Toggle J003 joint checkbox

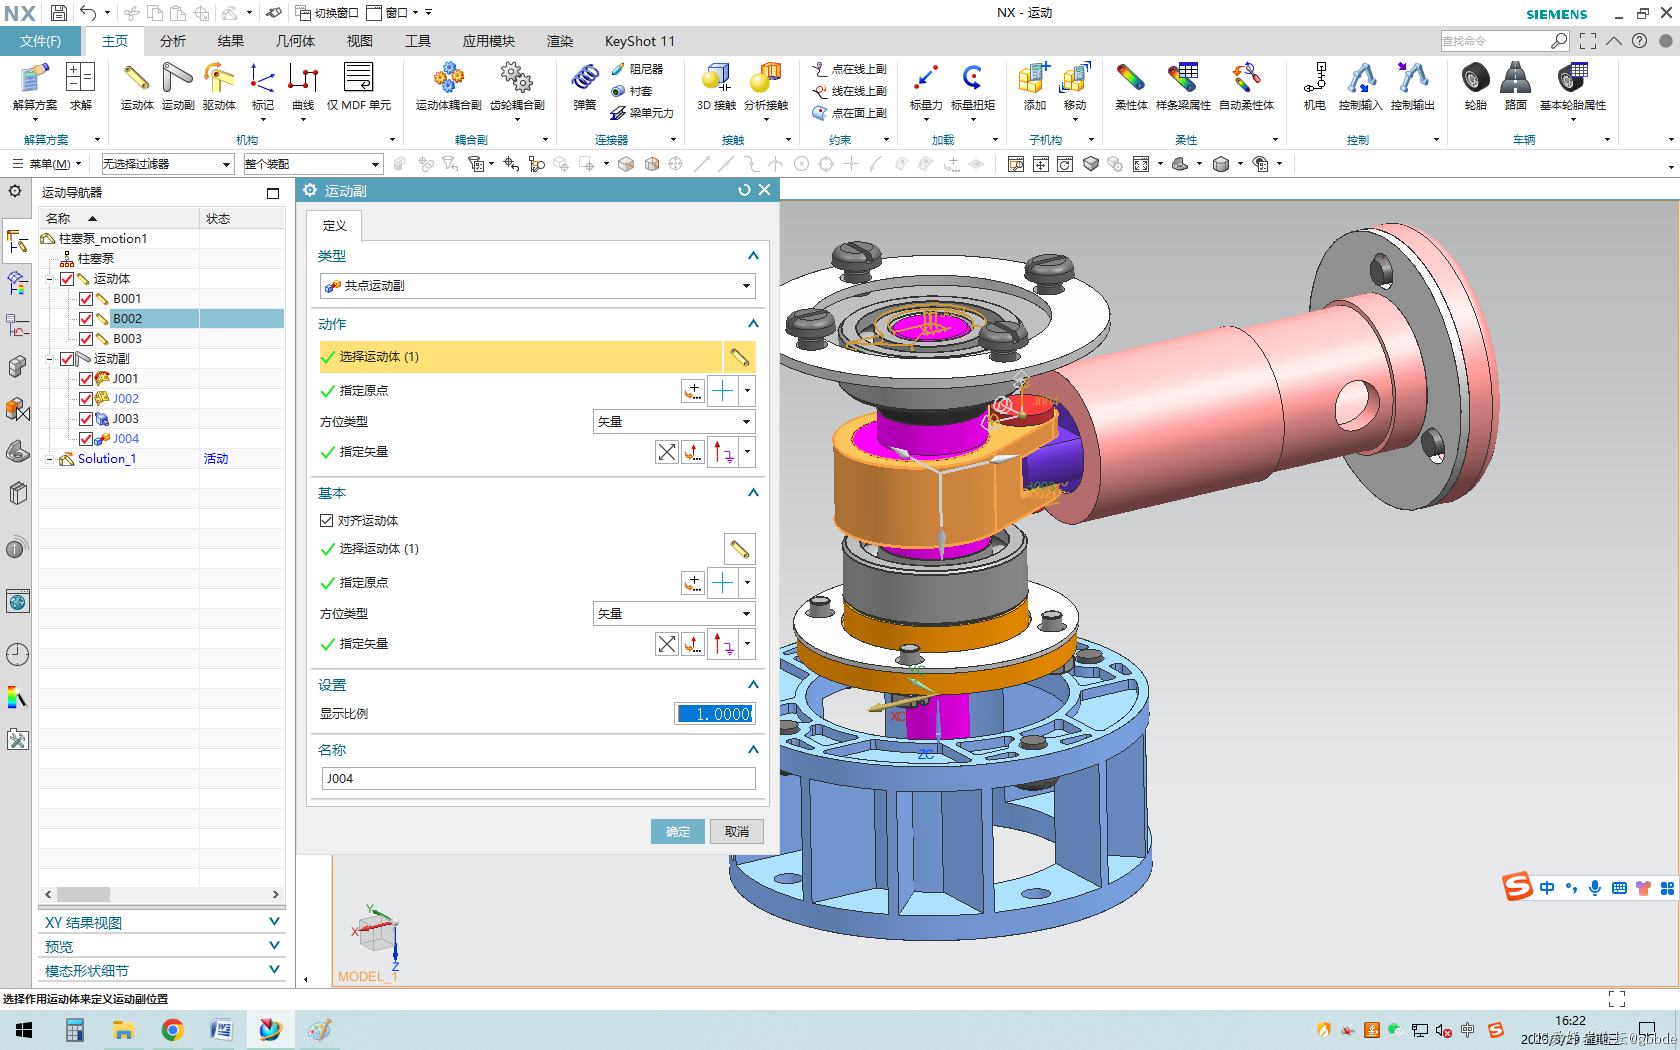(86, 419)
